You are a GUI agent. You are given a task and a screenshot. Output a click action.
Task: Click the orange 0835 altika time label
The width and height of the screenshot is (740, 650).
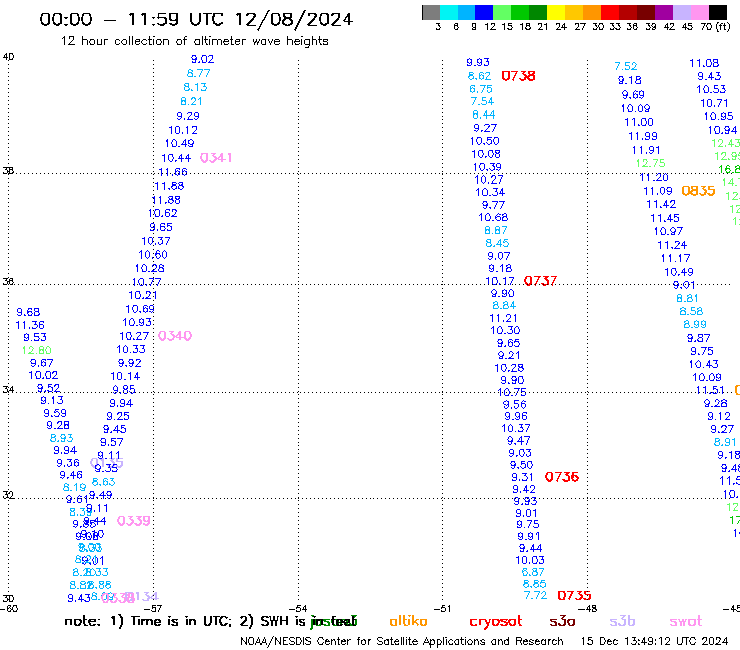tap(698, 191)
